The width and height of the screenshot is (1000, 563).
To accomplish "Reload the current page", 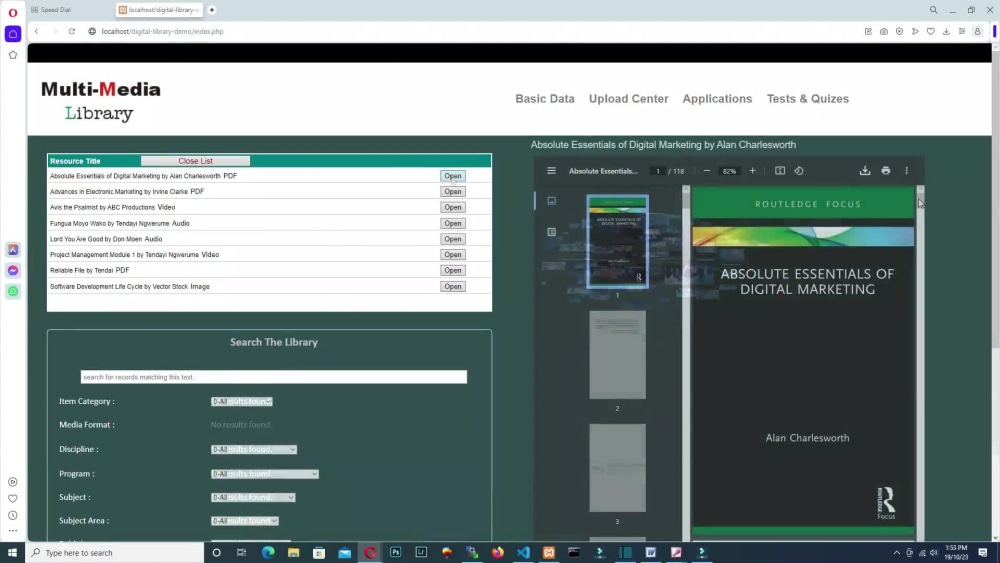I will pos(71,31).
